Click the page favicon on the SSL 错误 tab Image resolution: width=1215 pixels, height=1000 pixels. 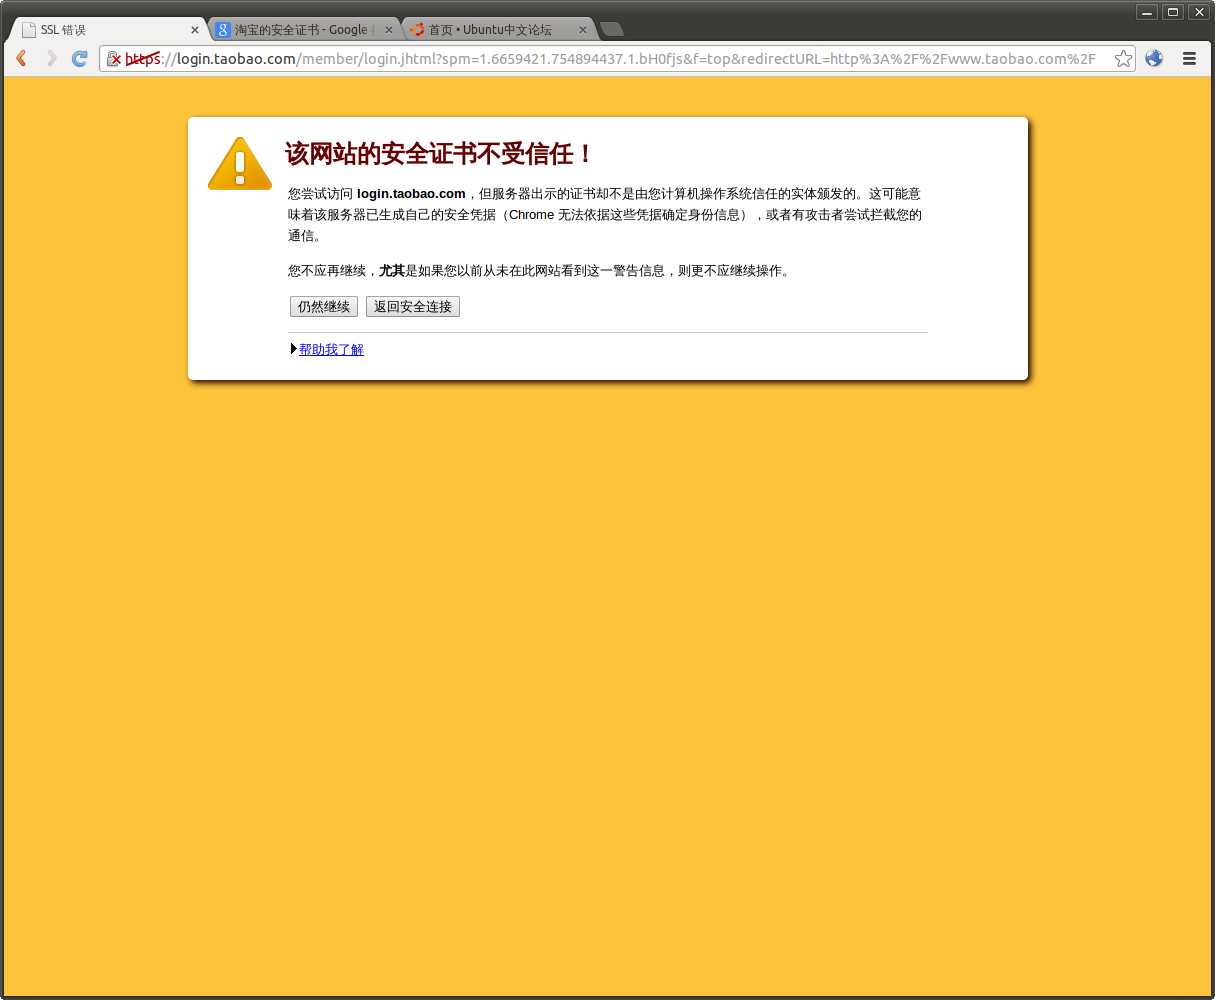coord(29,30)
